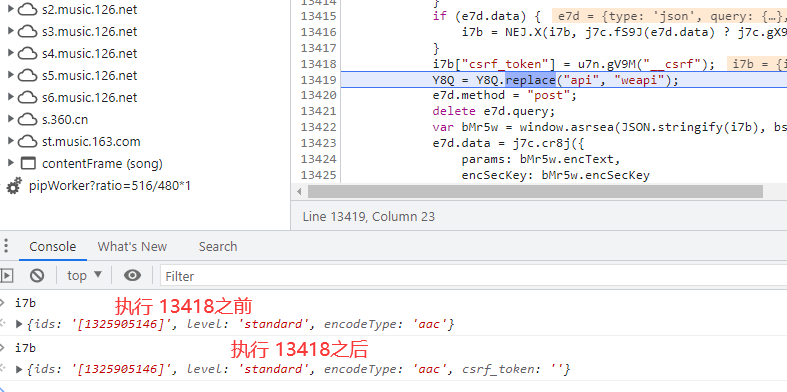Set breakpoint on line number 13422
The width and height of the screenshot is (787, 392).
[319, 127]
